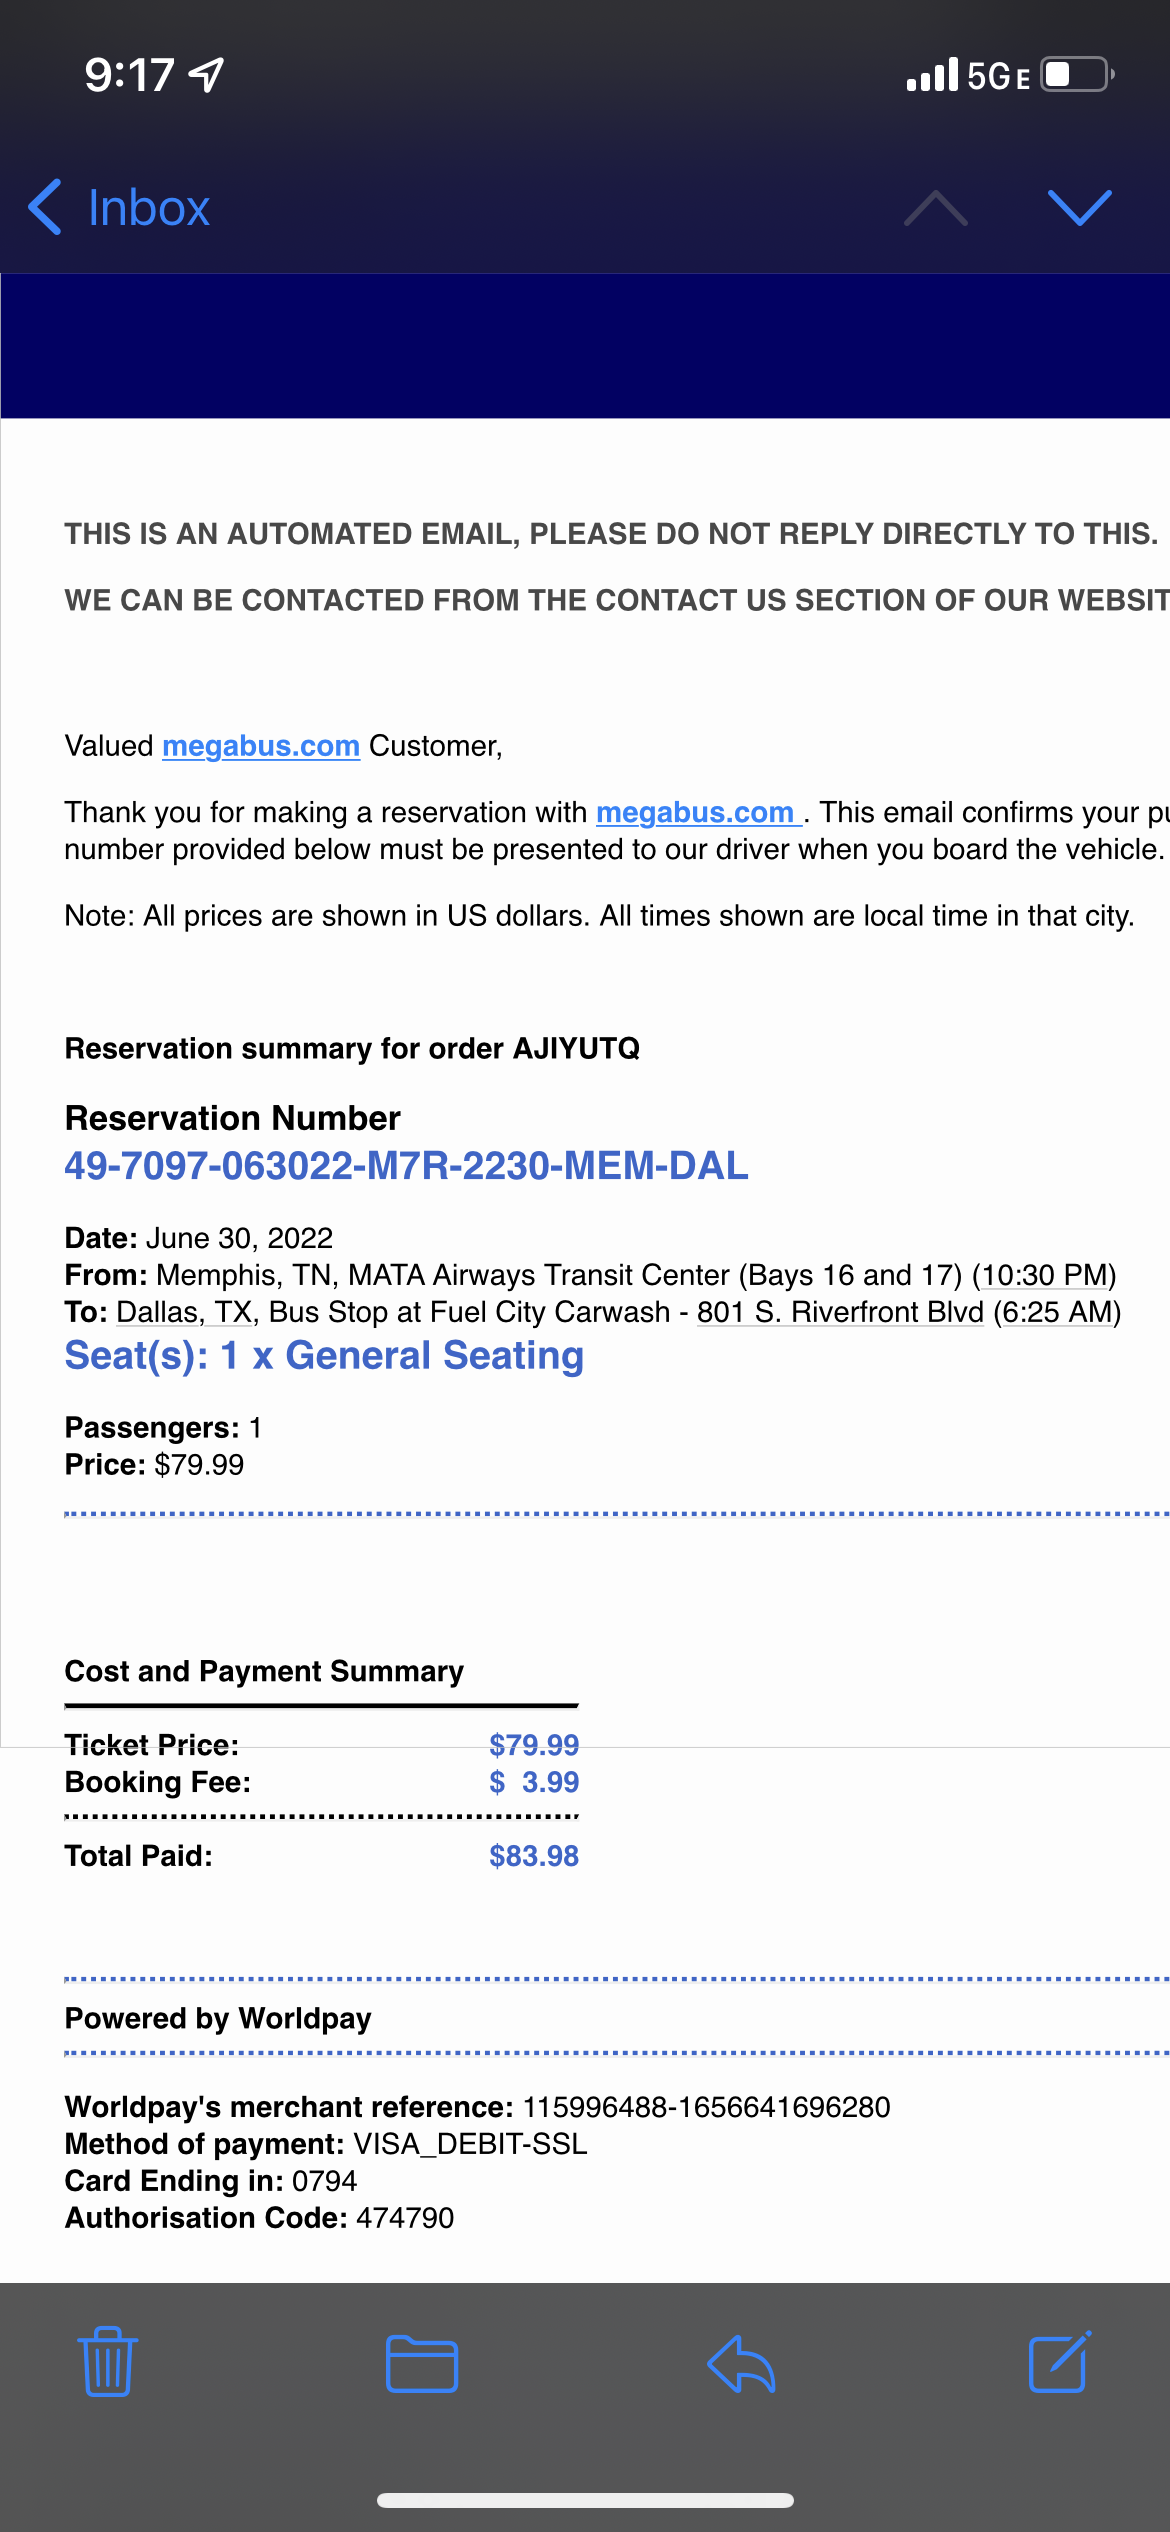The width and height of the screenshot is (1170, 2532).
Task: Tap the compose new message icon
Action: point(1059,2362)
